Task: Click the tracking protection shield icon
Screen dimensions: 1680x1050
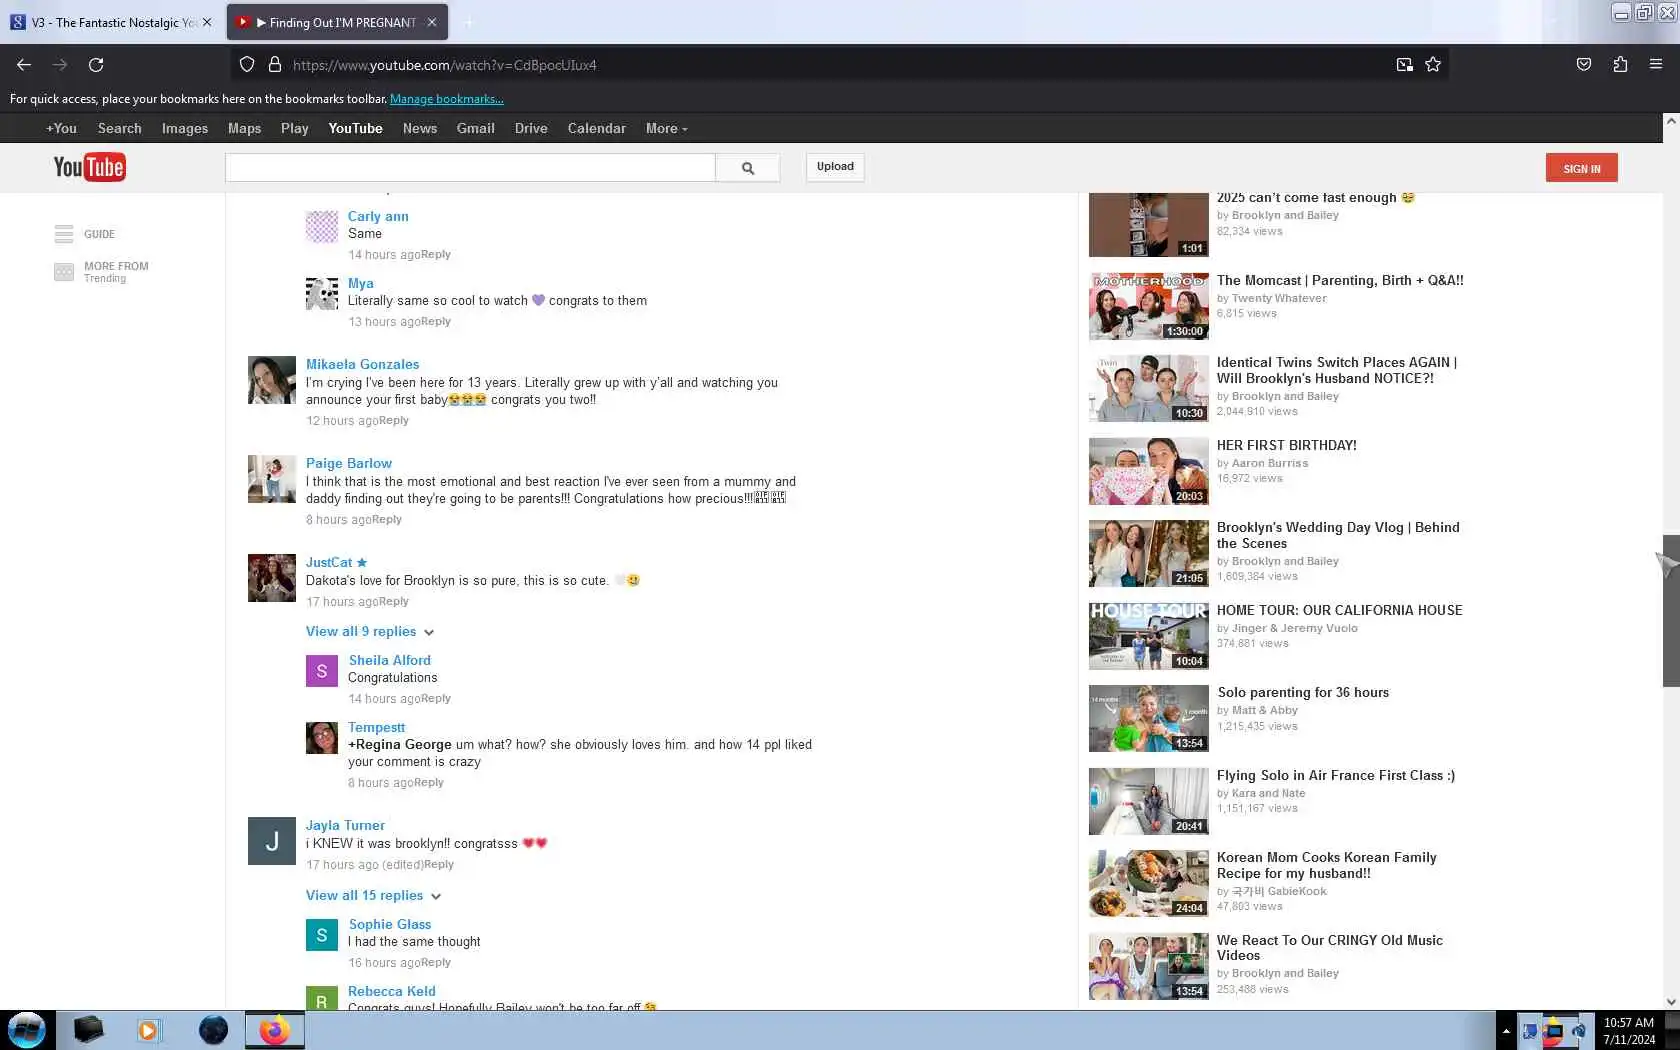Action: [247, 65]
